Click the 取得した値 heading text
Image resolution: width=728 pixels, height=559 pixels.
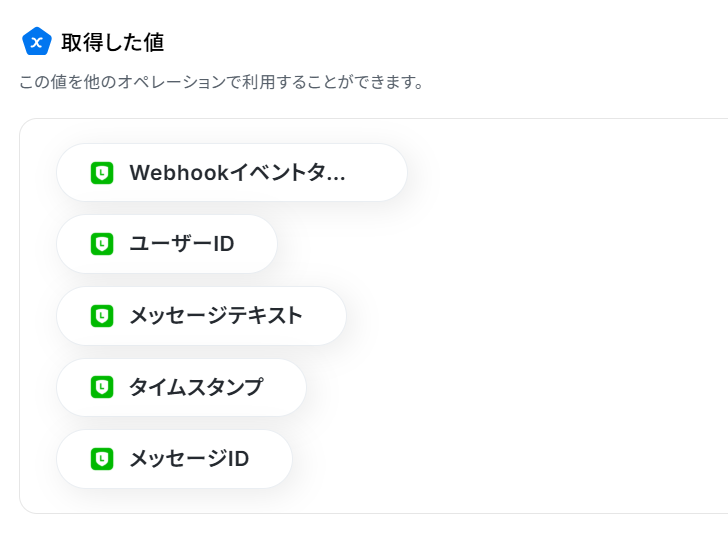113,42
